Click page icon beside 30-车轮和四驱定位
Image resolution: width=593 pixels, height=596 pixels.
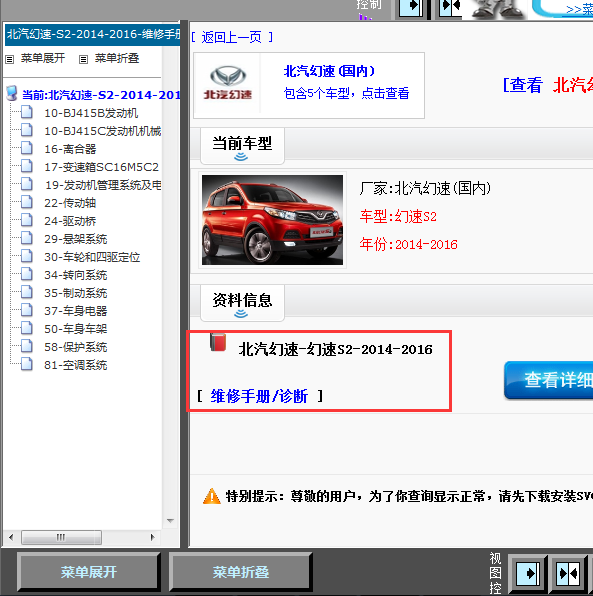point(27,256)
